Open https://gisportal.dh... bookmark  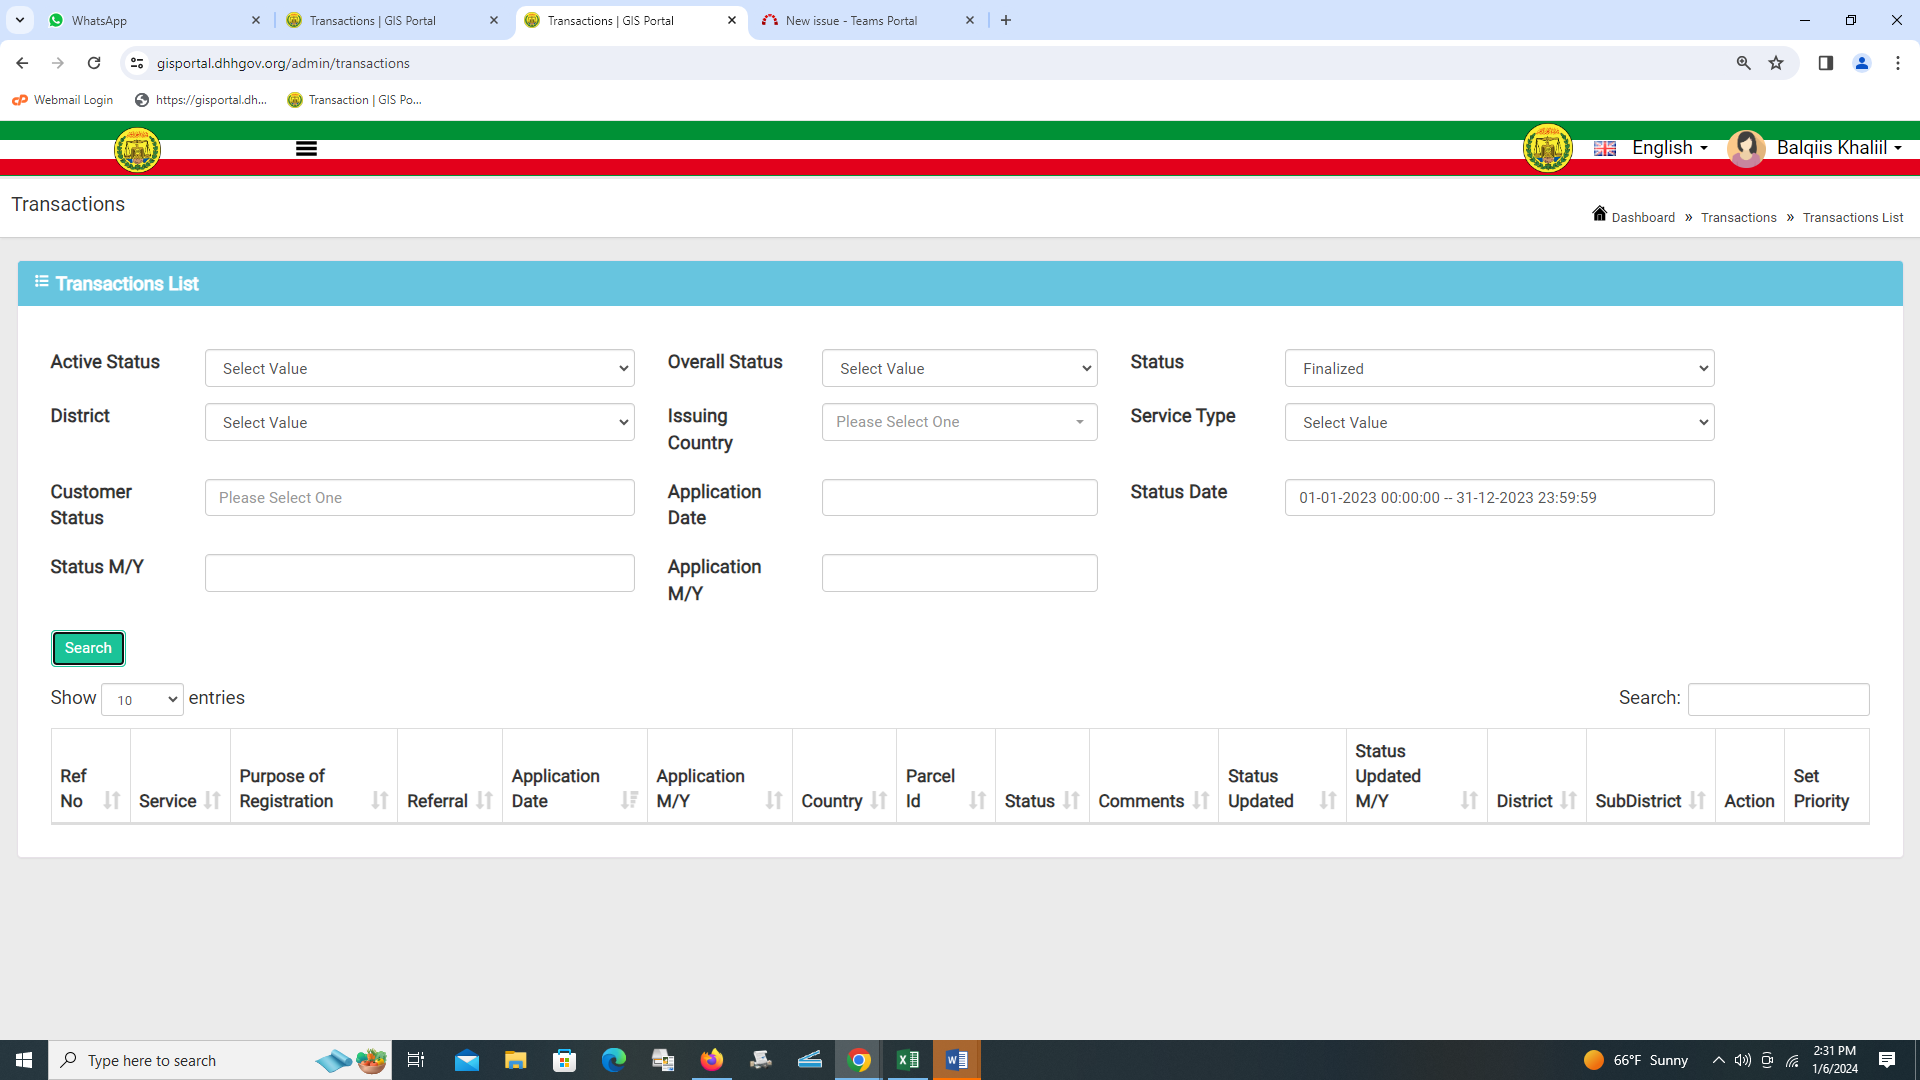coord(201,100)
